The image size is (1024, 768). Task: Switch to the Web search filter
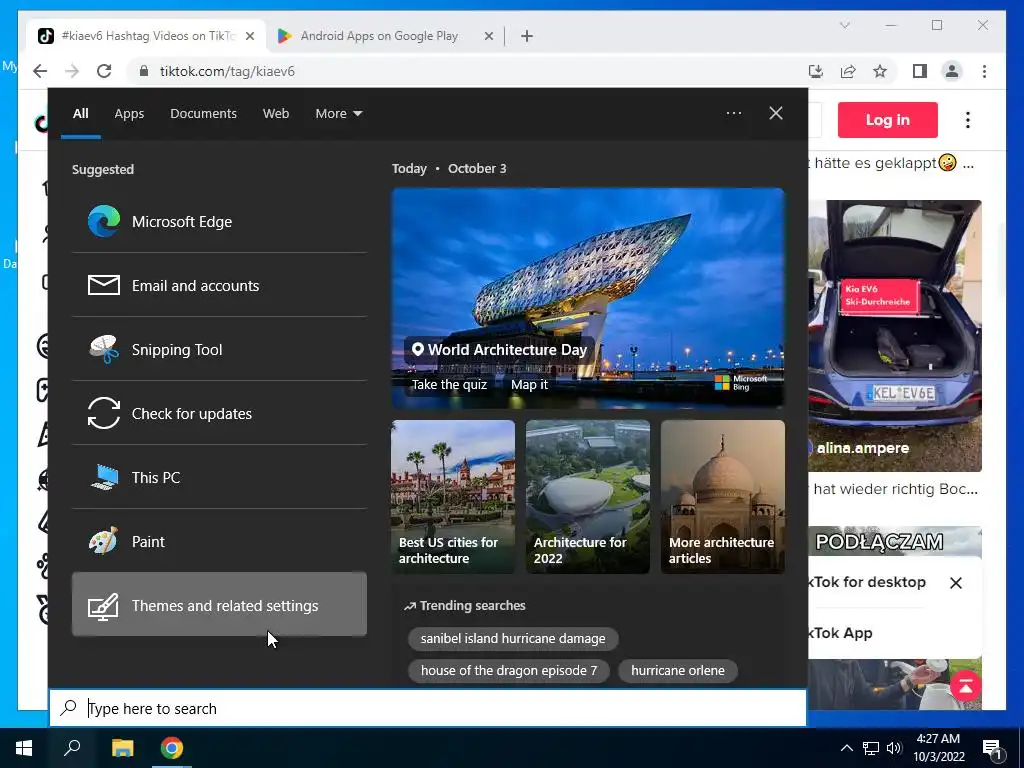point(276,113)
